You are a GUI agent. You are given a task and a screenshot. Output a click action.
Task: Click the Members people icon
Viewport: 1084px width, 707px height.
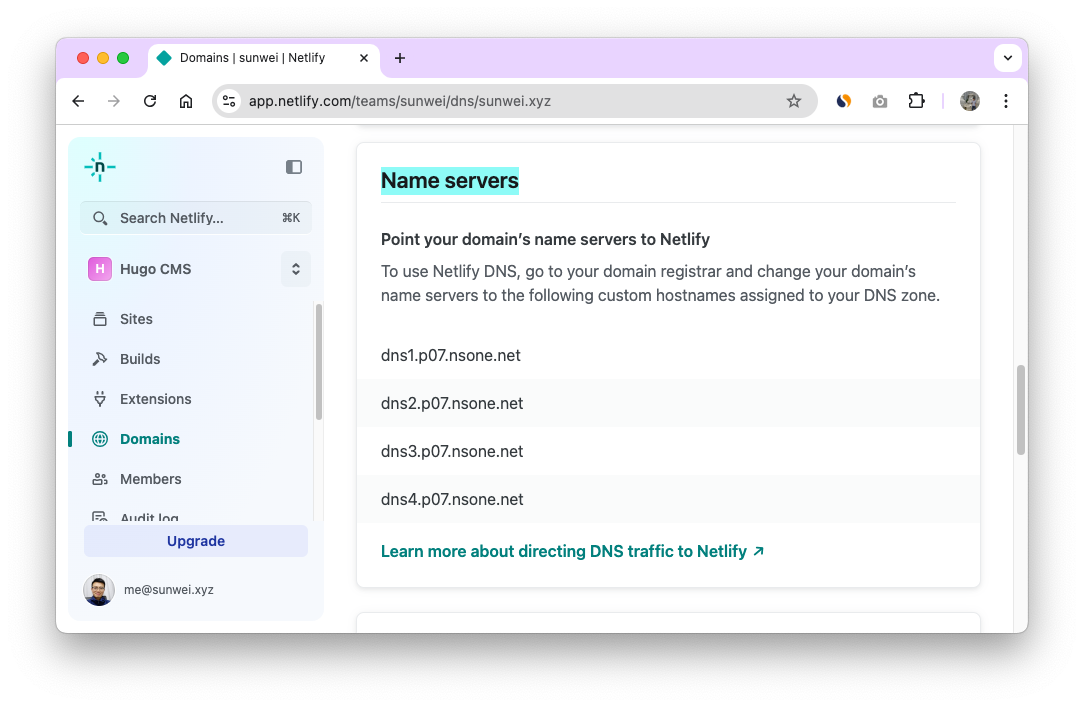(100, 480)
